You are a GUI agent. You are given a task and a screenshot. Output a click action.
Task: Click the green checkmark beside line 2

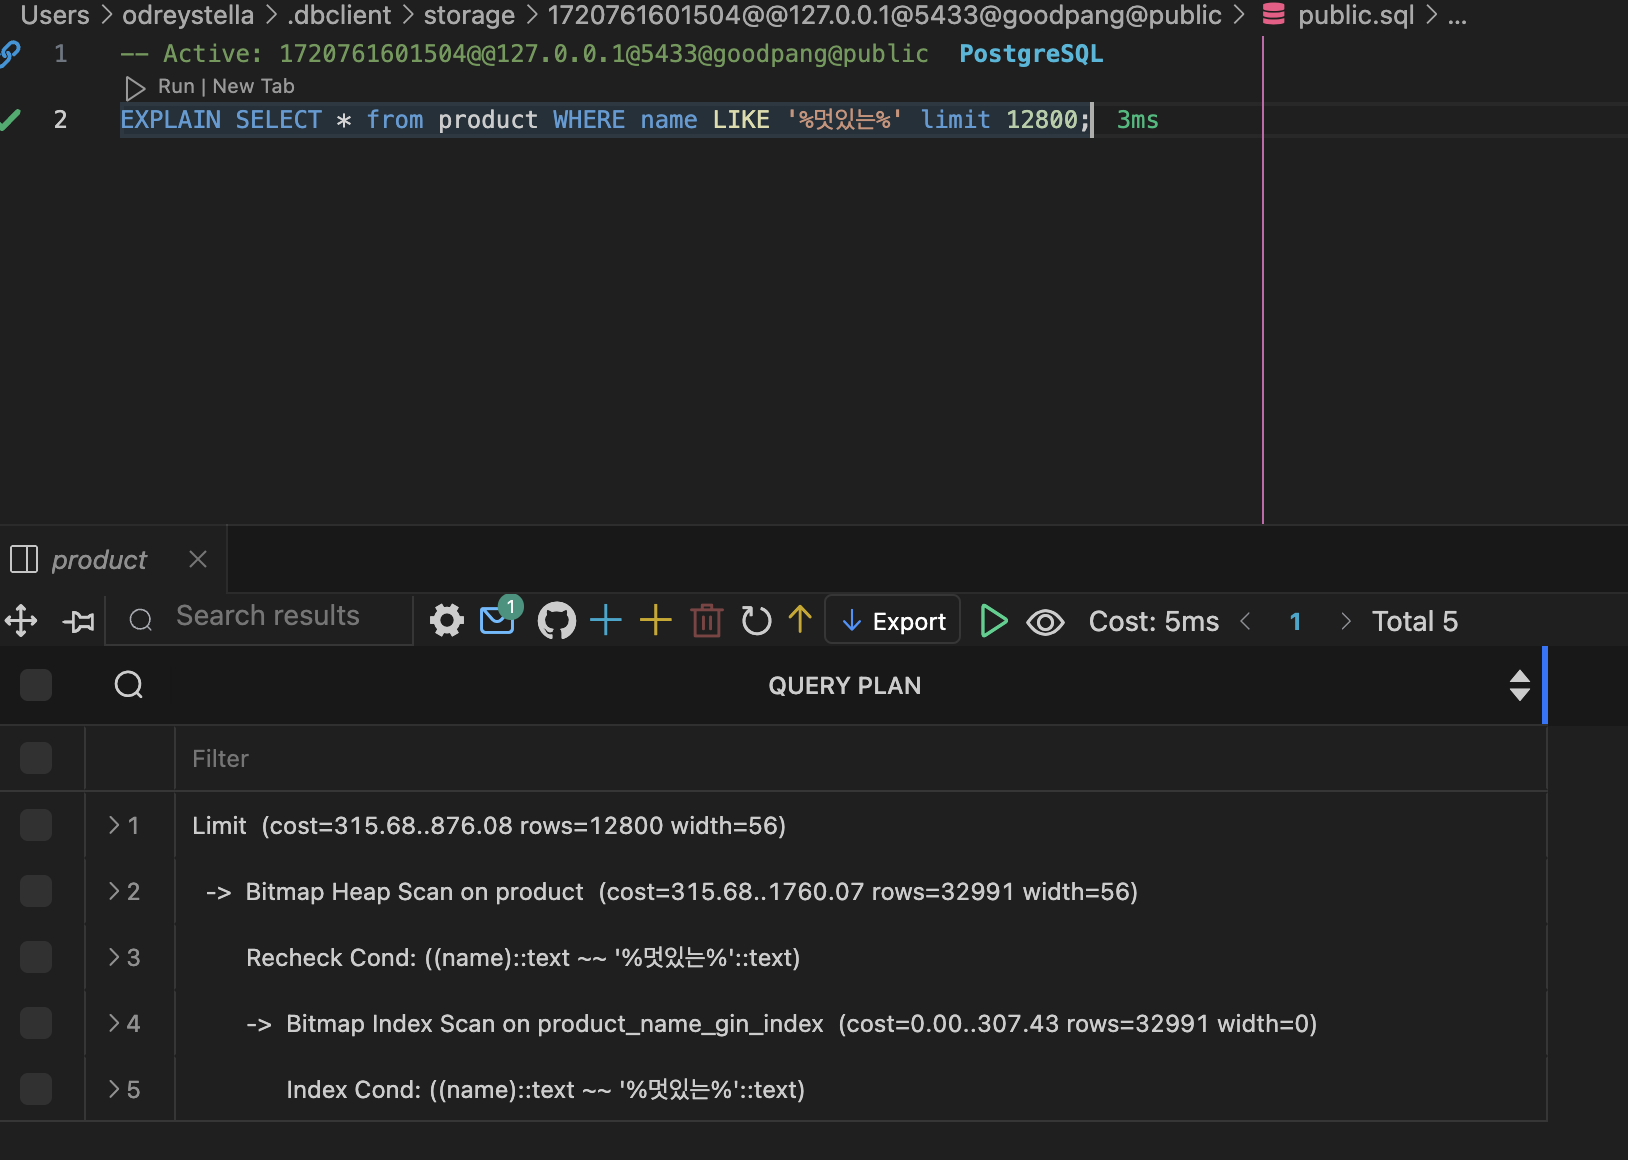(x=10, y=120)
